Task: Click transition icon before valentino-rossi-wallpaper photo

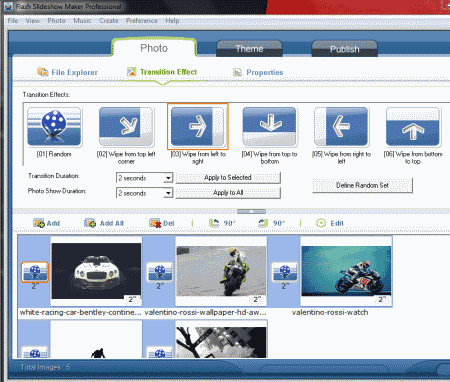Action: point(160,272)
